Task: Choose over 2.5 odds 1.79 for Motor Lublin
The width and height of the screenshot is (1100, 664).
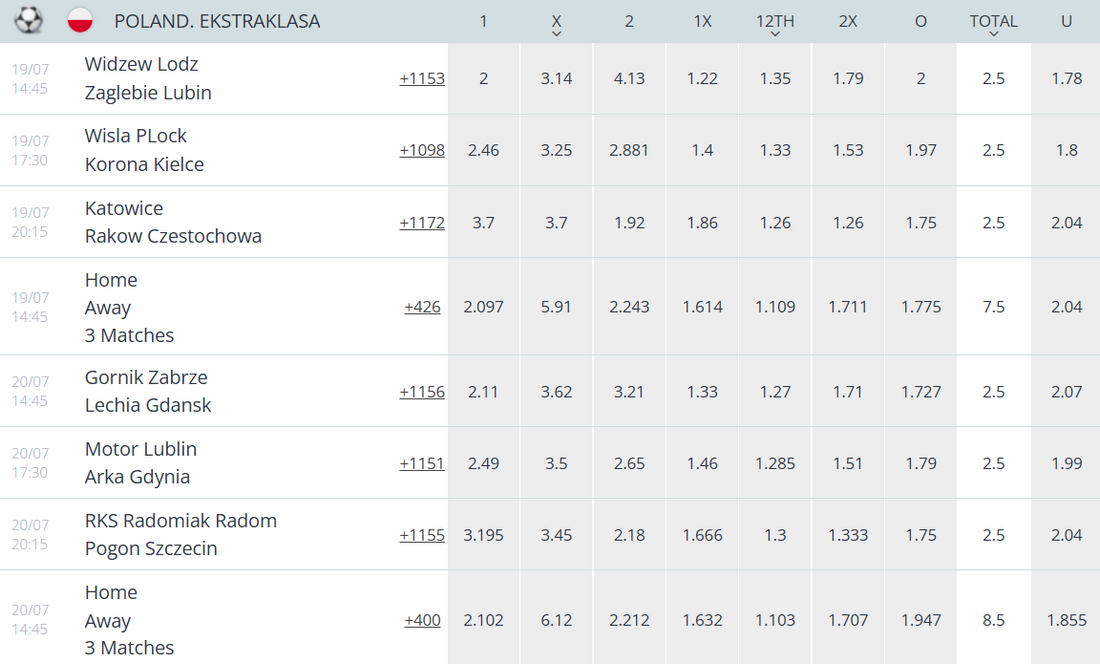Action: (921, 463)
